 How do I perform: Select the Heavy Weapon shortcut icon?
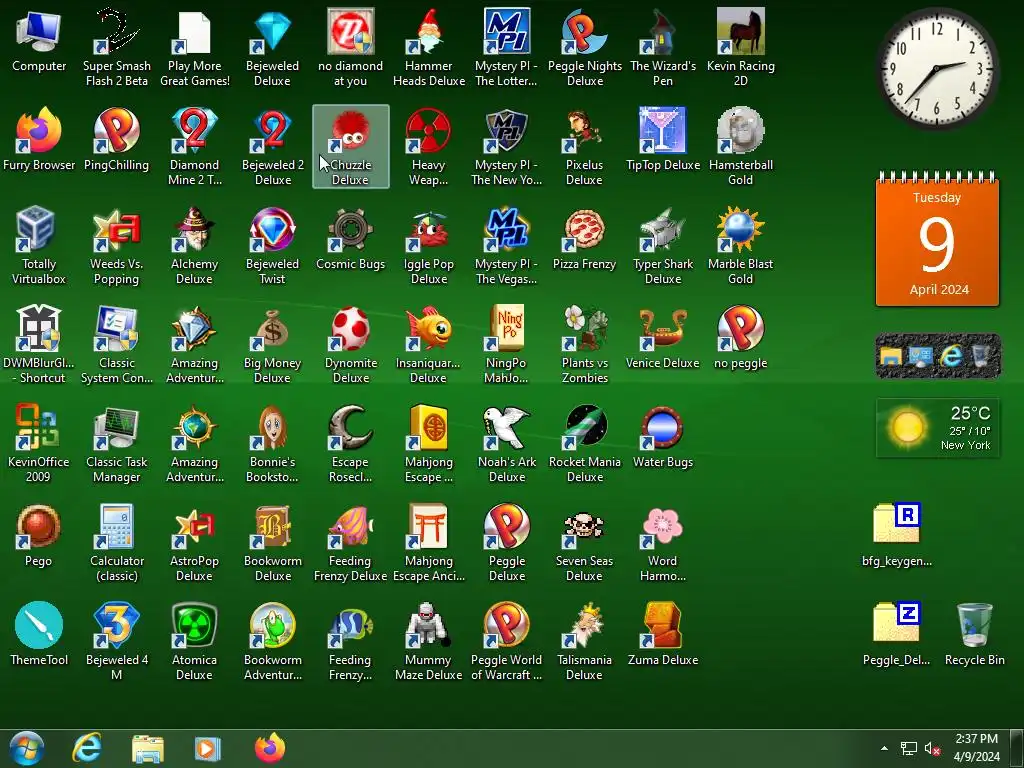pyautogui.click(x=428, y=147)
